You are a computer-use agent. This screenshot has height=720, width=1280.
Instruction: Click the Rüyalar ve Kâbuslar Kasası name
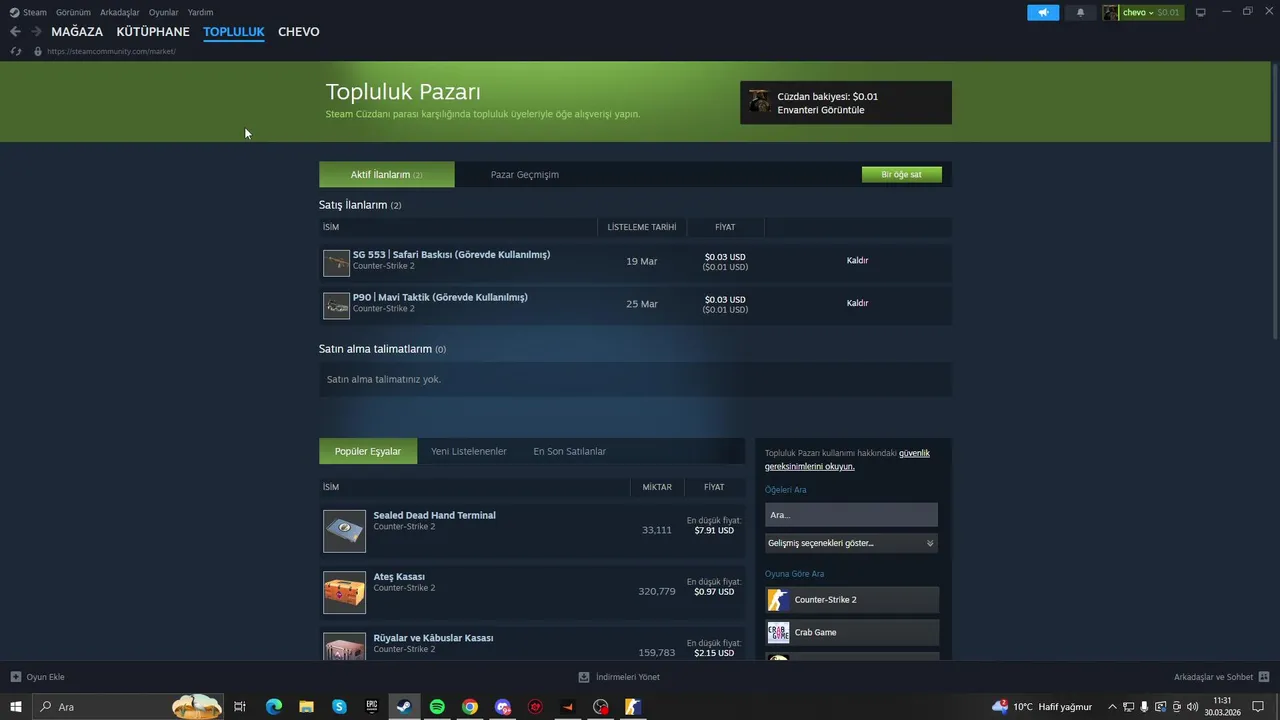(x=433, y=638)
